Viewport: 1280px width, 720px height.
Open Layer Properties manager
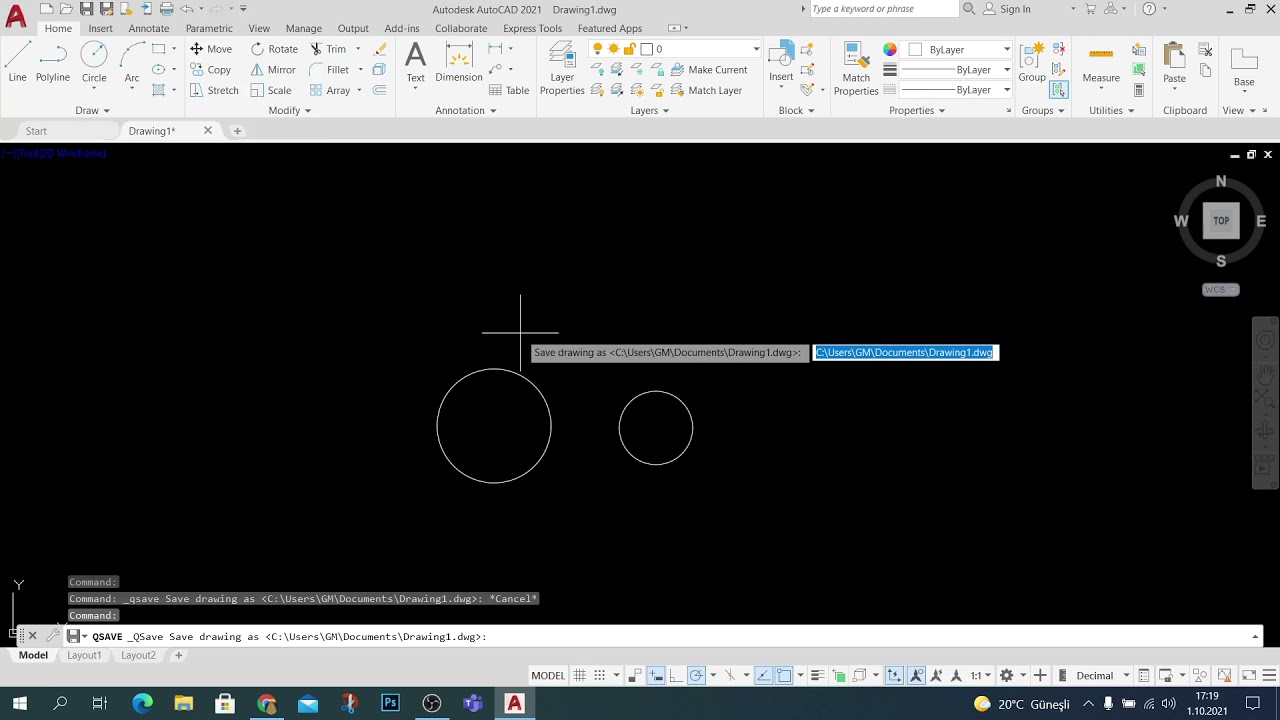pyautogui.click(x=562, y=69)
